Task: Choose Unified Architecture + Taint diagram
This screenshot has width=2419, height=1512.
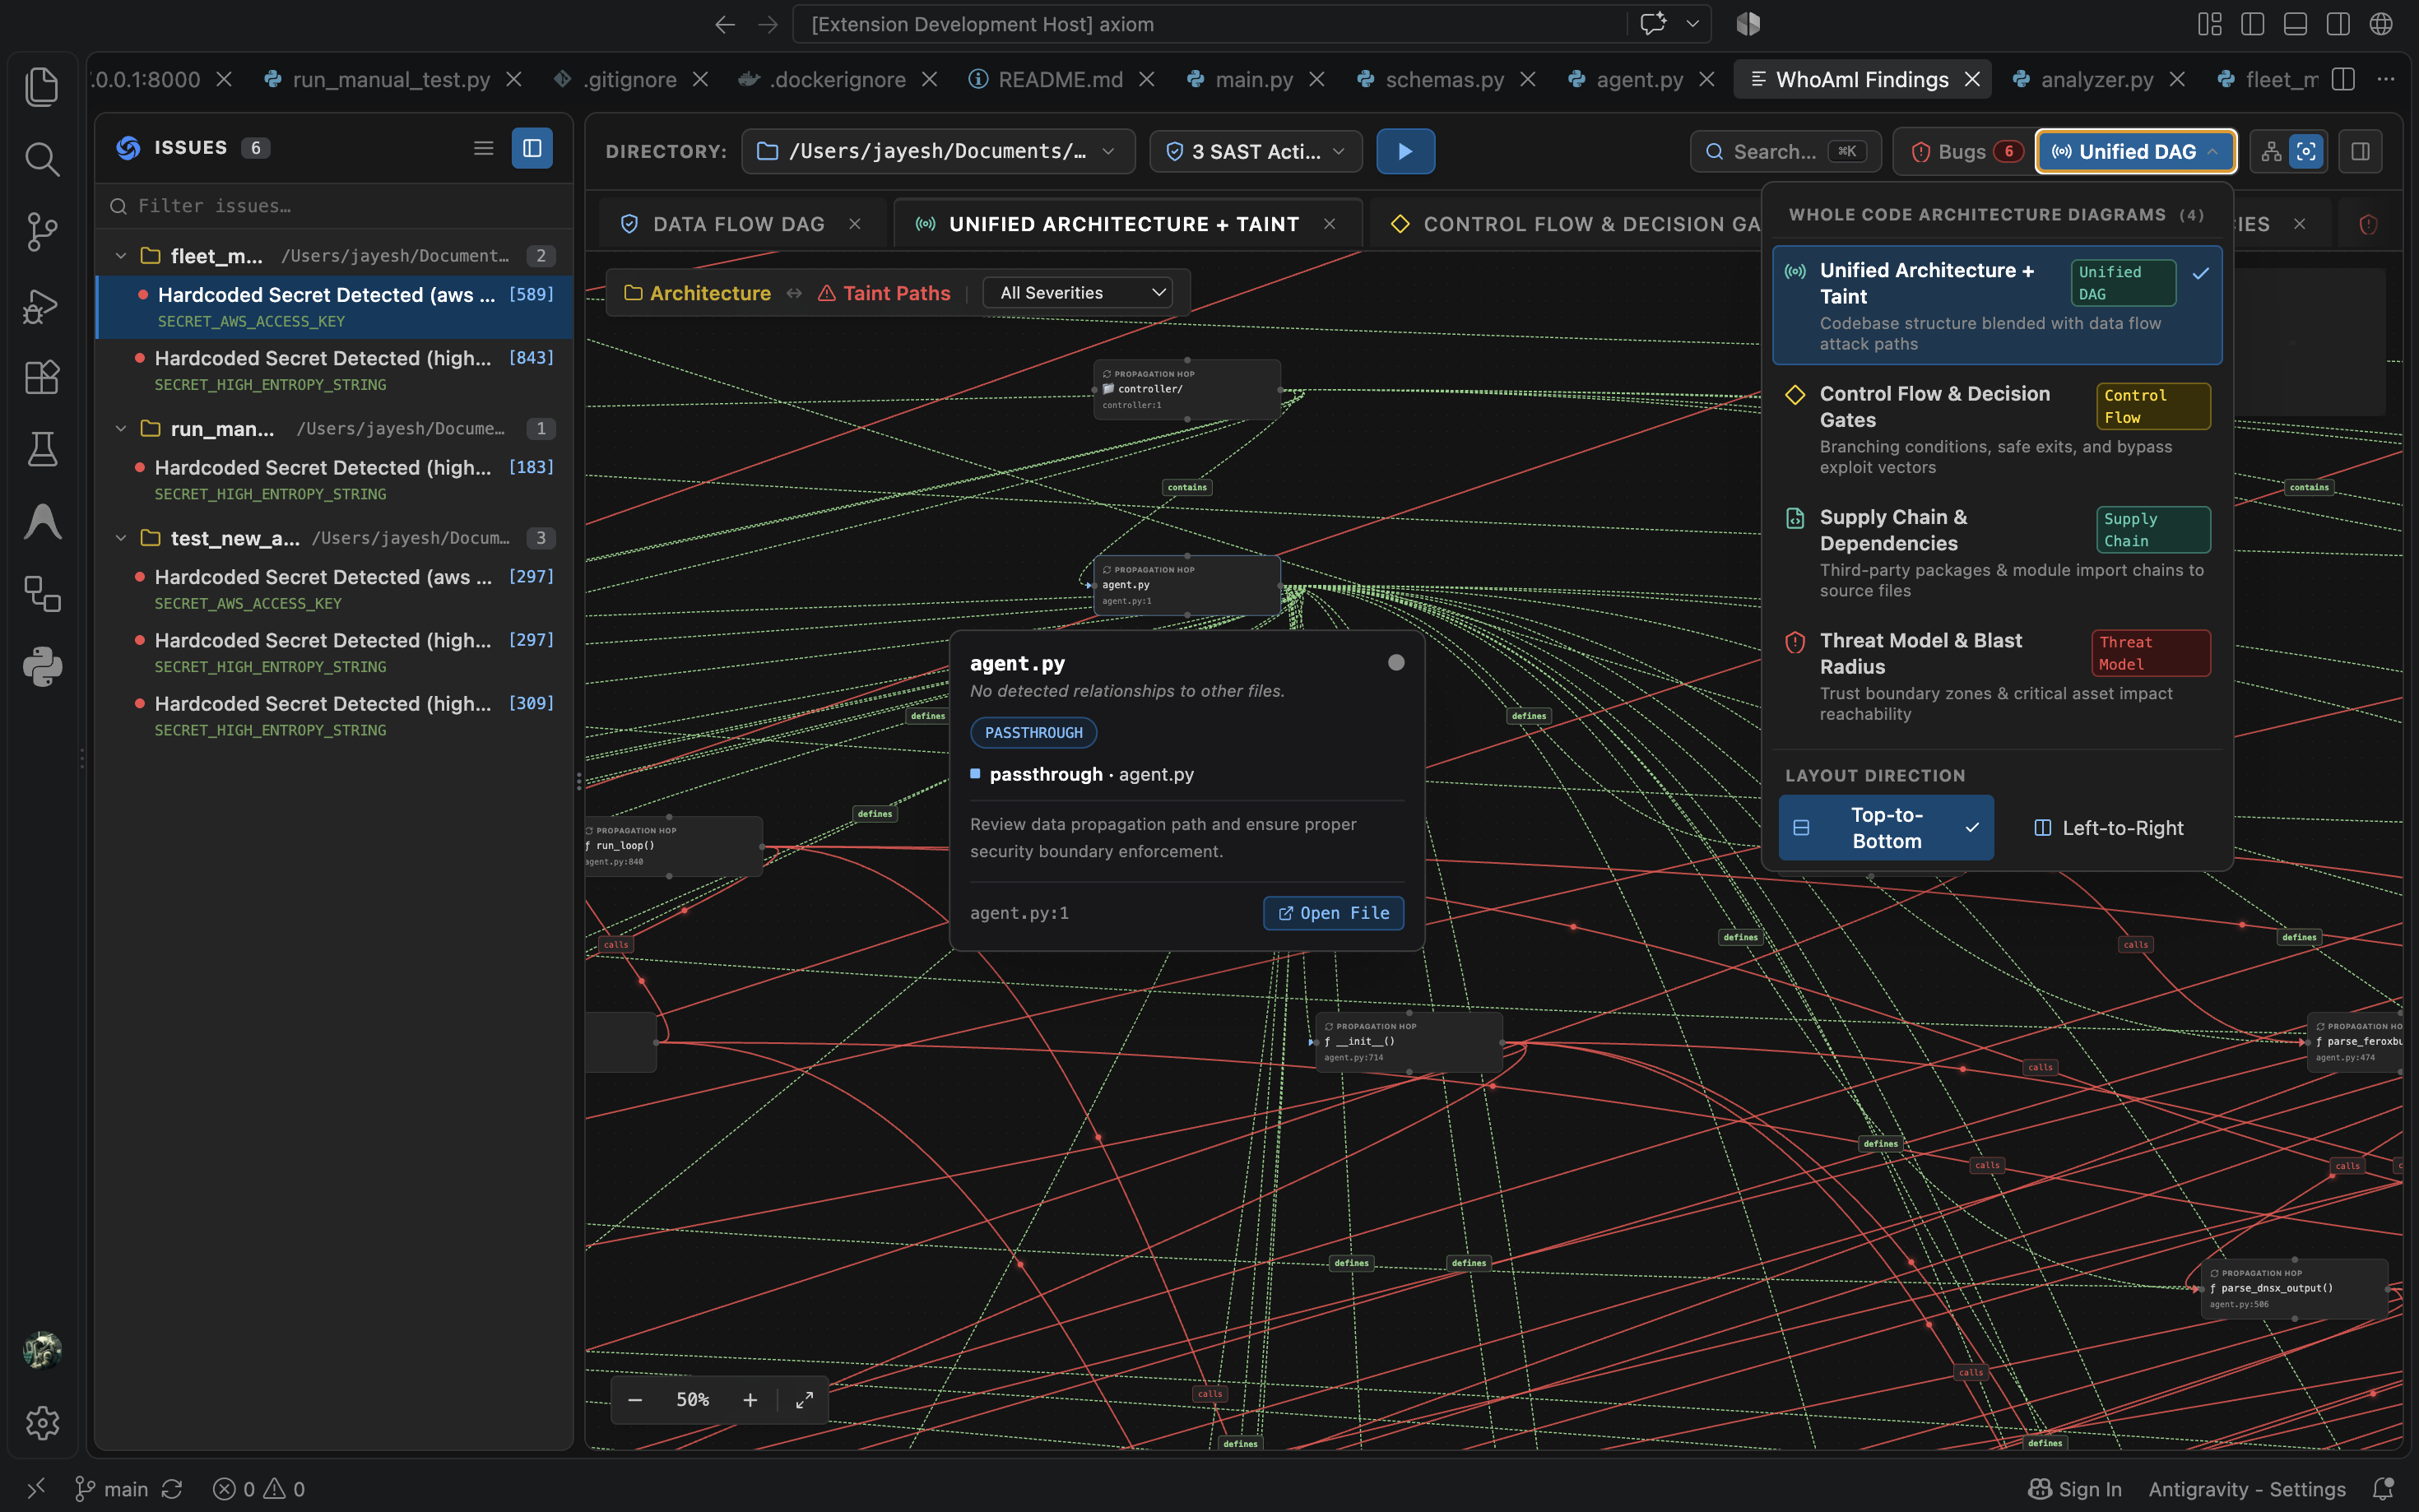Action: pos(1997,305)
